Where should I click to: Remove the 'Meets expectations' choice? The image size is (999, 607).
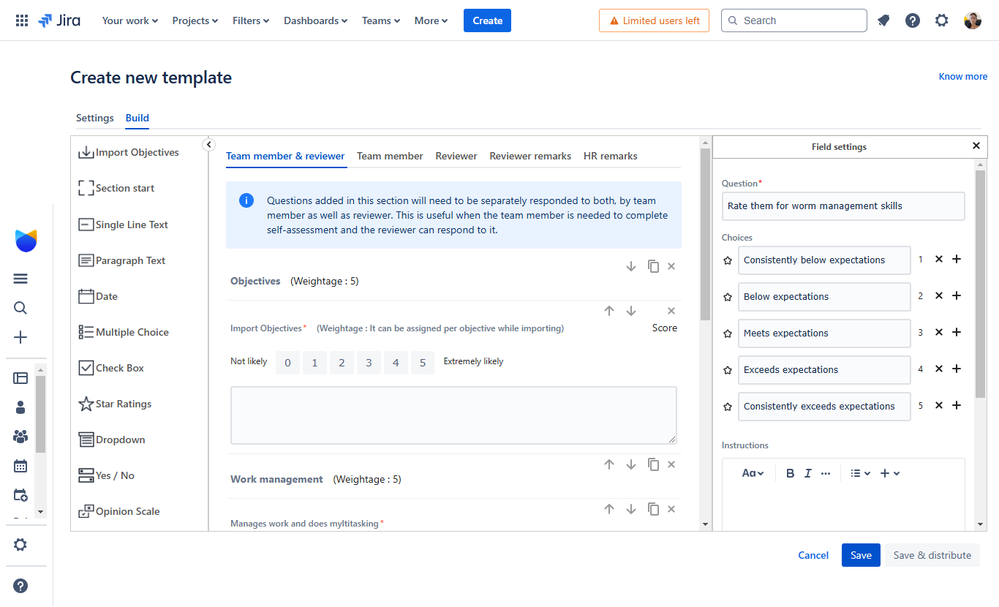point(938,332)
